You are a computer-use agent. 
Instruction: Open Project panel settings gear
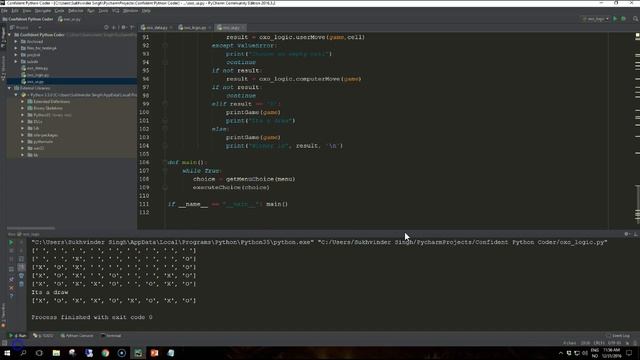[x=124, y=27]
